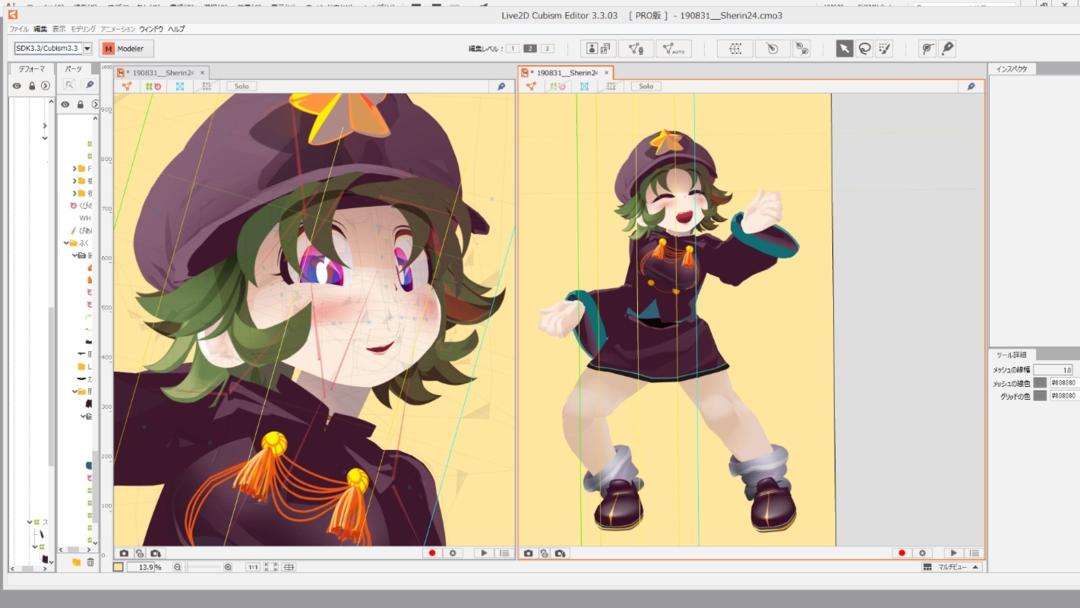
Task: Click the pin icon in the right view toolbar
Action: point(971,86)
